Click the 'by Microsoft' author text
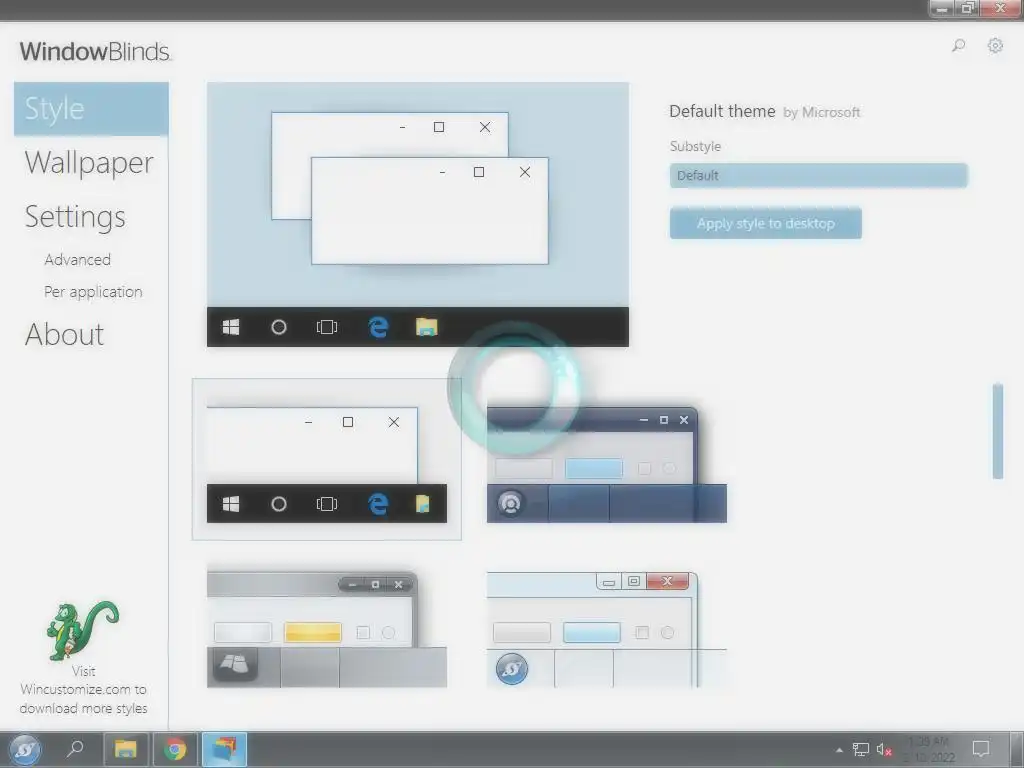1024x768 pixels. point(822,112)
